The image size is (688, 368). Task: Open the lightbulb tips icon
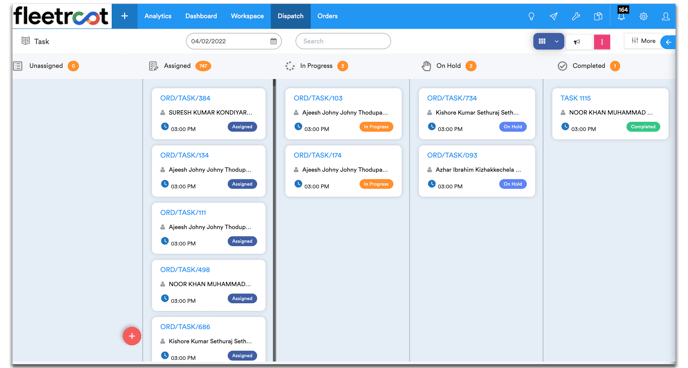click(531, 16)
